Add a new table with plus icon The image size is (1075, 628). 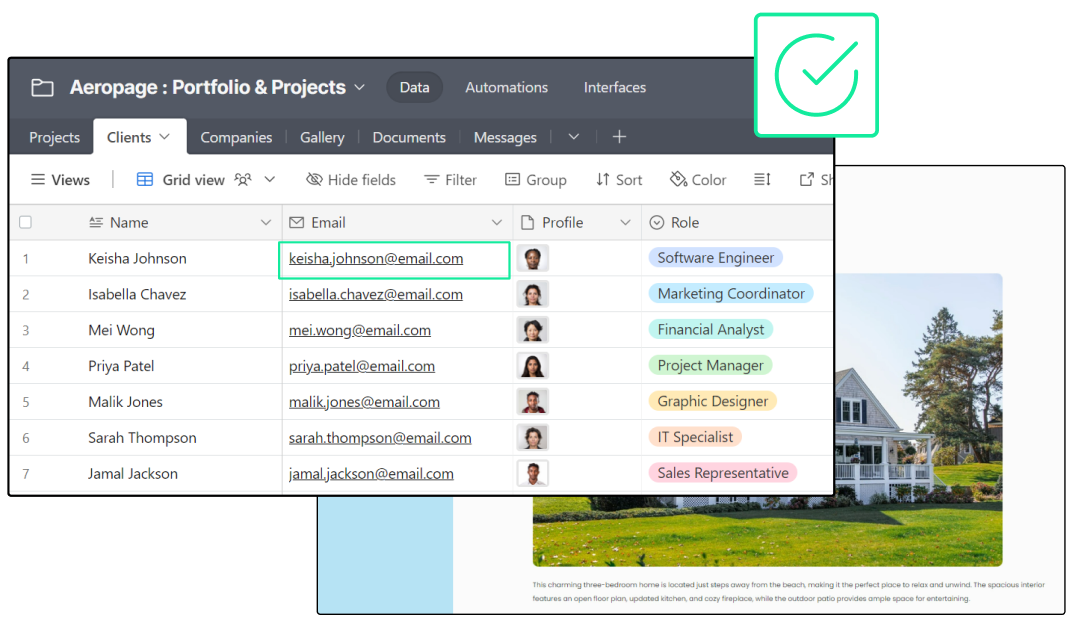click(619, 137)
